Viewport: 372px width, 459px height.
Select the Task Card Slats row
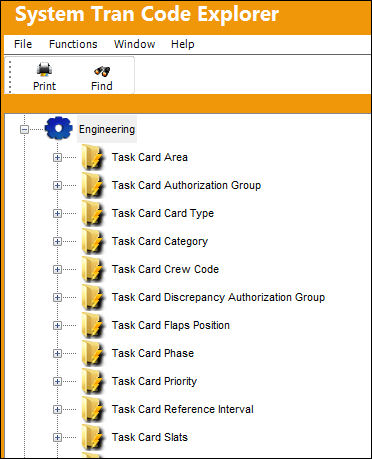tap(150, 437)
